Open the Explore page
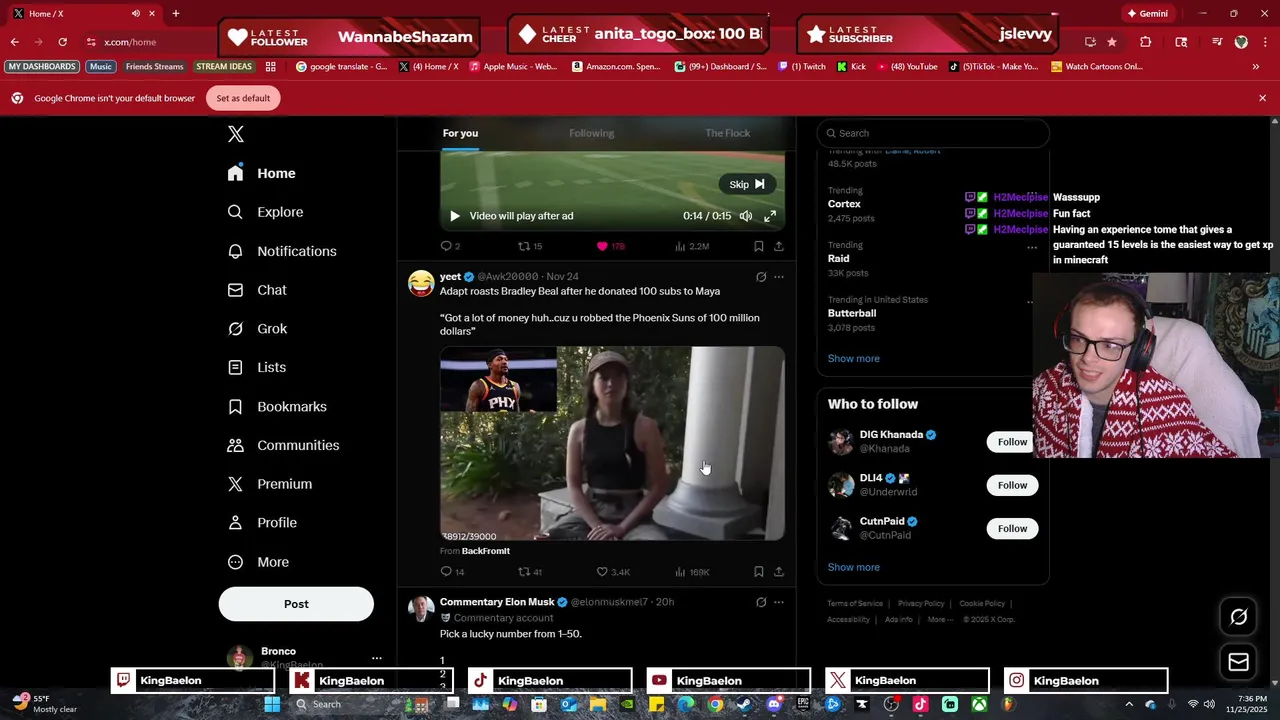 pos(265,212)
